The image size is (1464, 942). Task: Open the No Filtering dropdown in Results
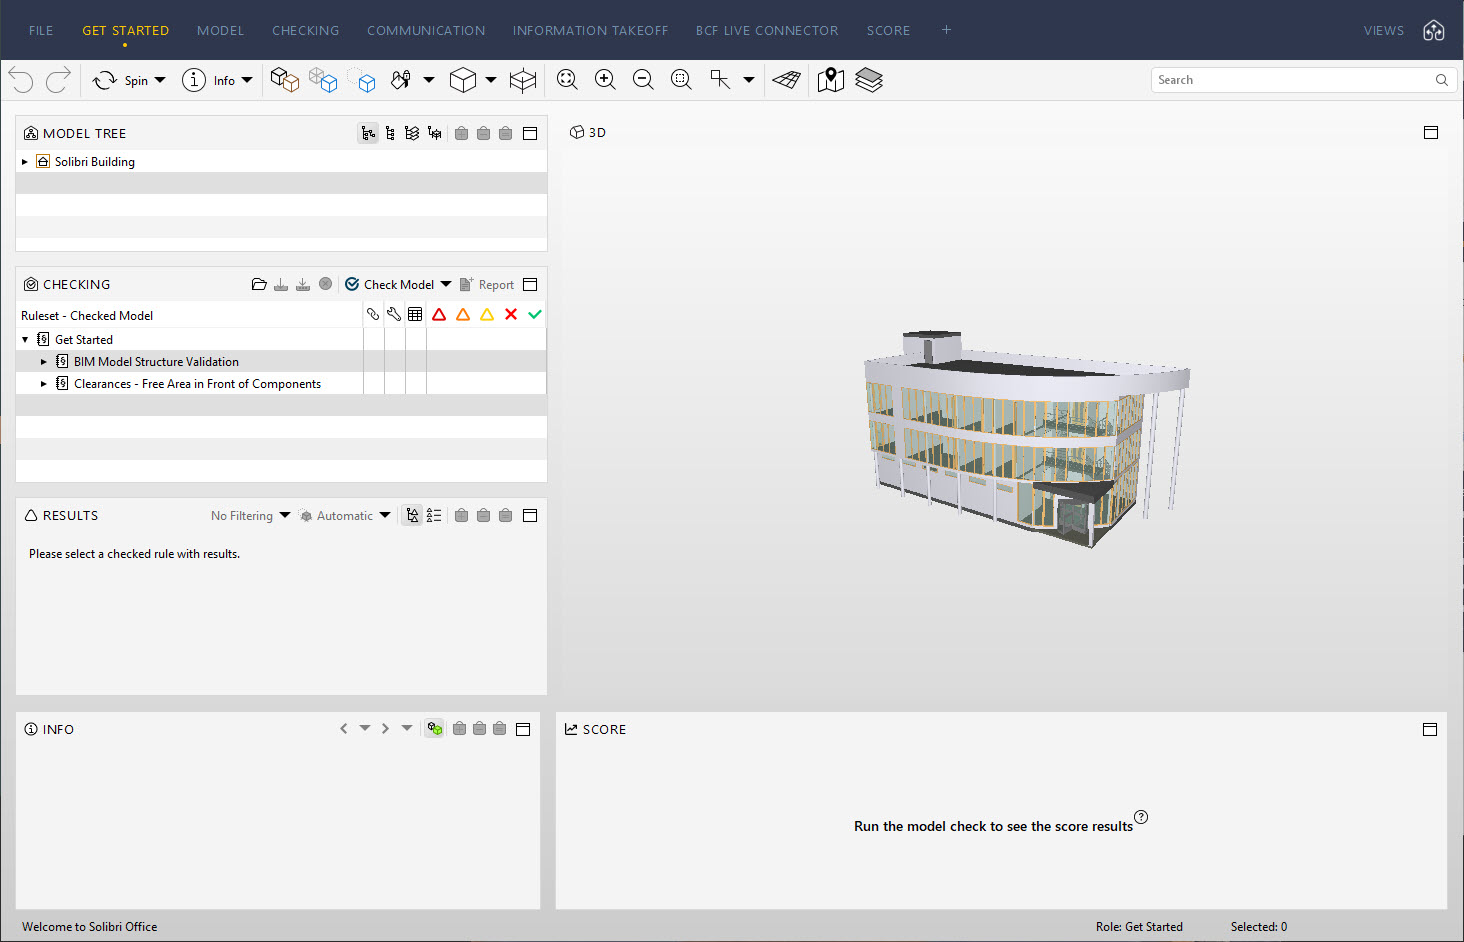[249, 515]
